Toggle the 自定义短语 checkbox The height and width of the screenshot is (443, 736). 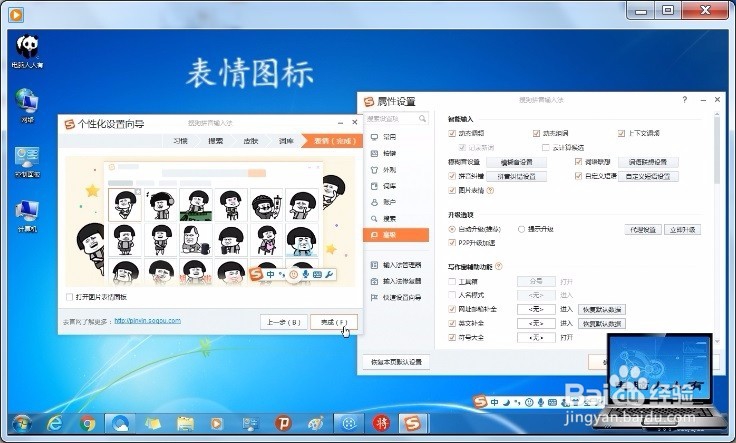click(x=578, y=176)
